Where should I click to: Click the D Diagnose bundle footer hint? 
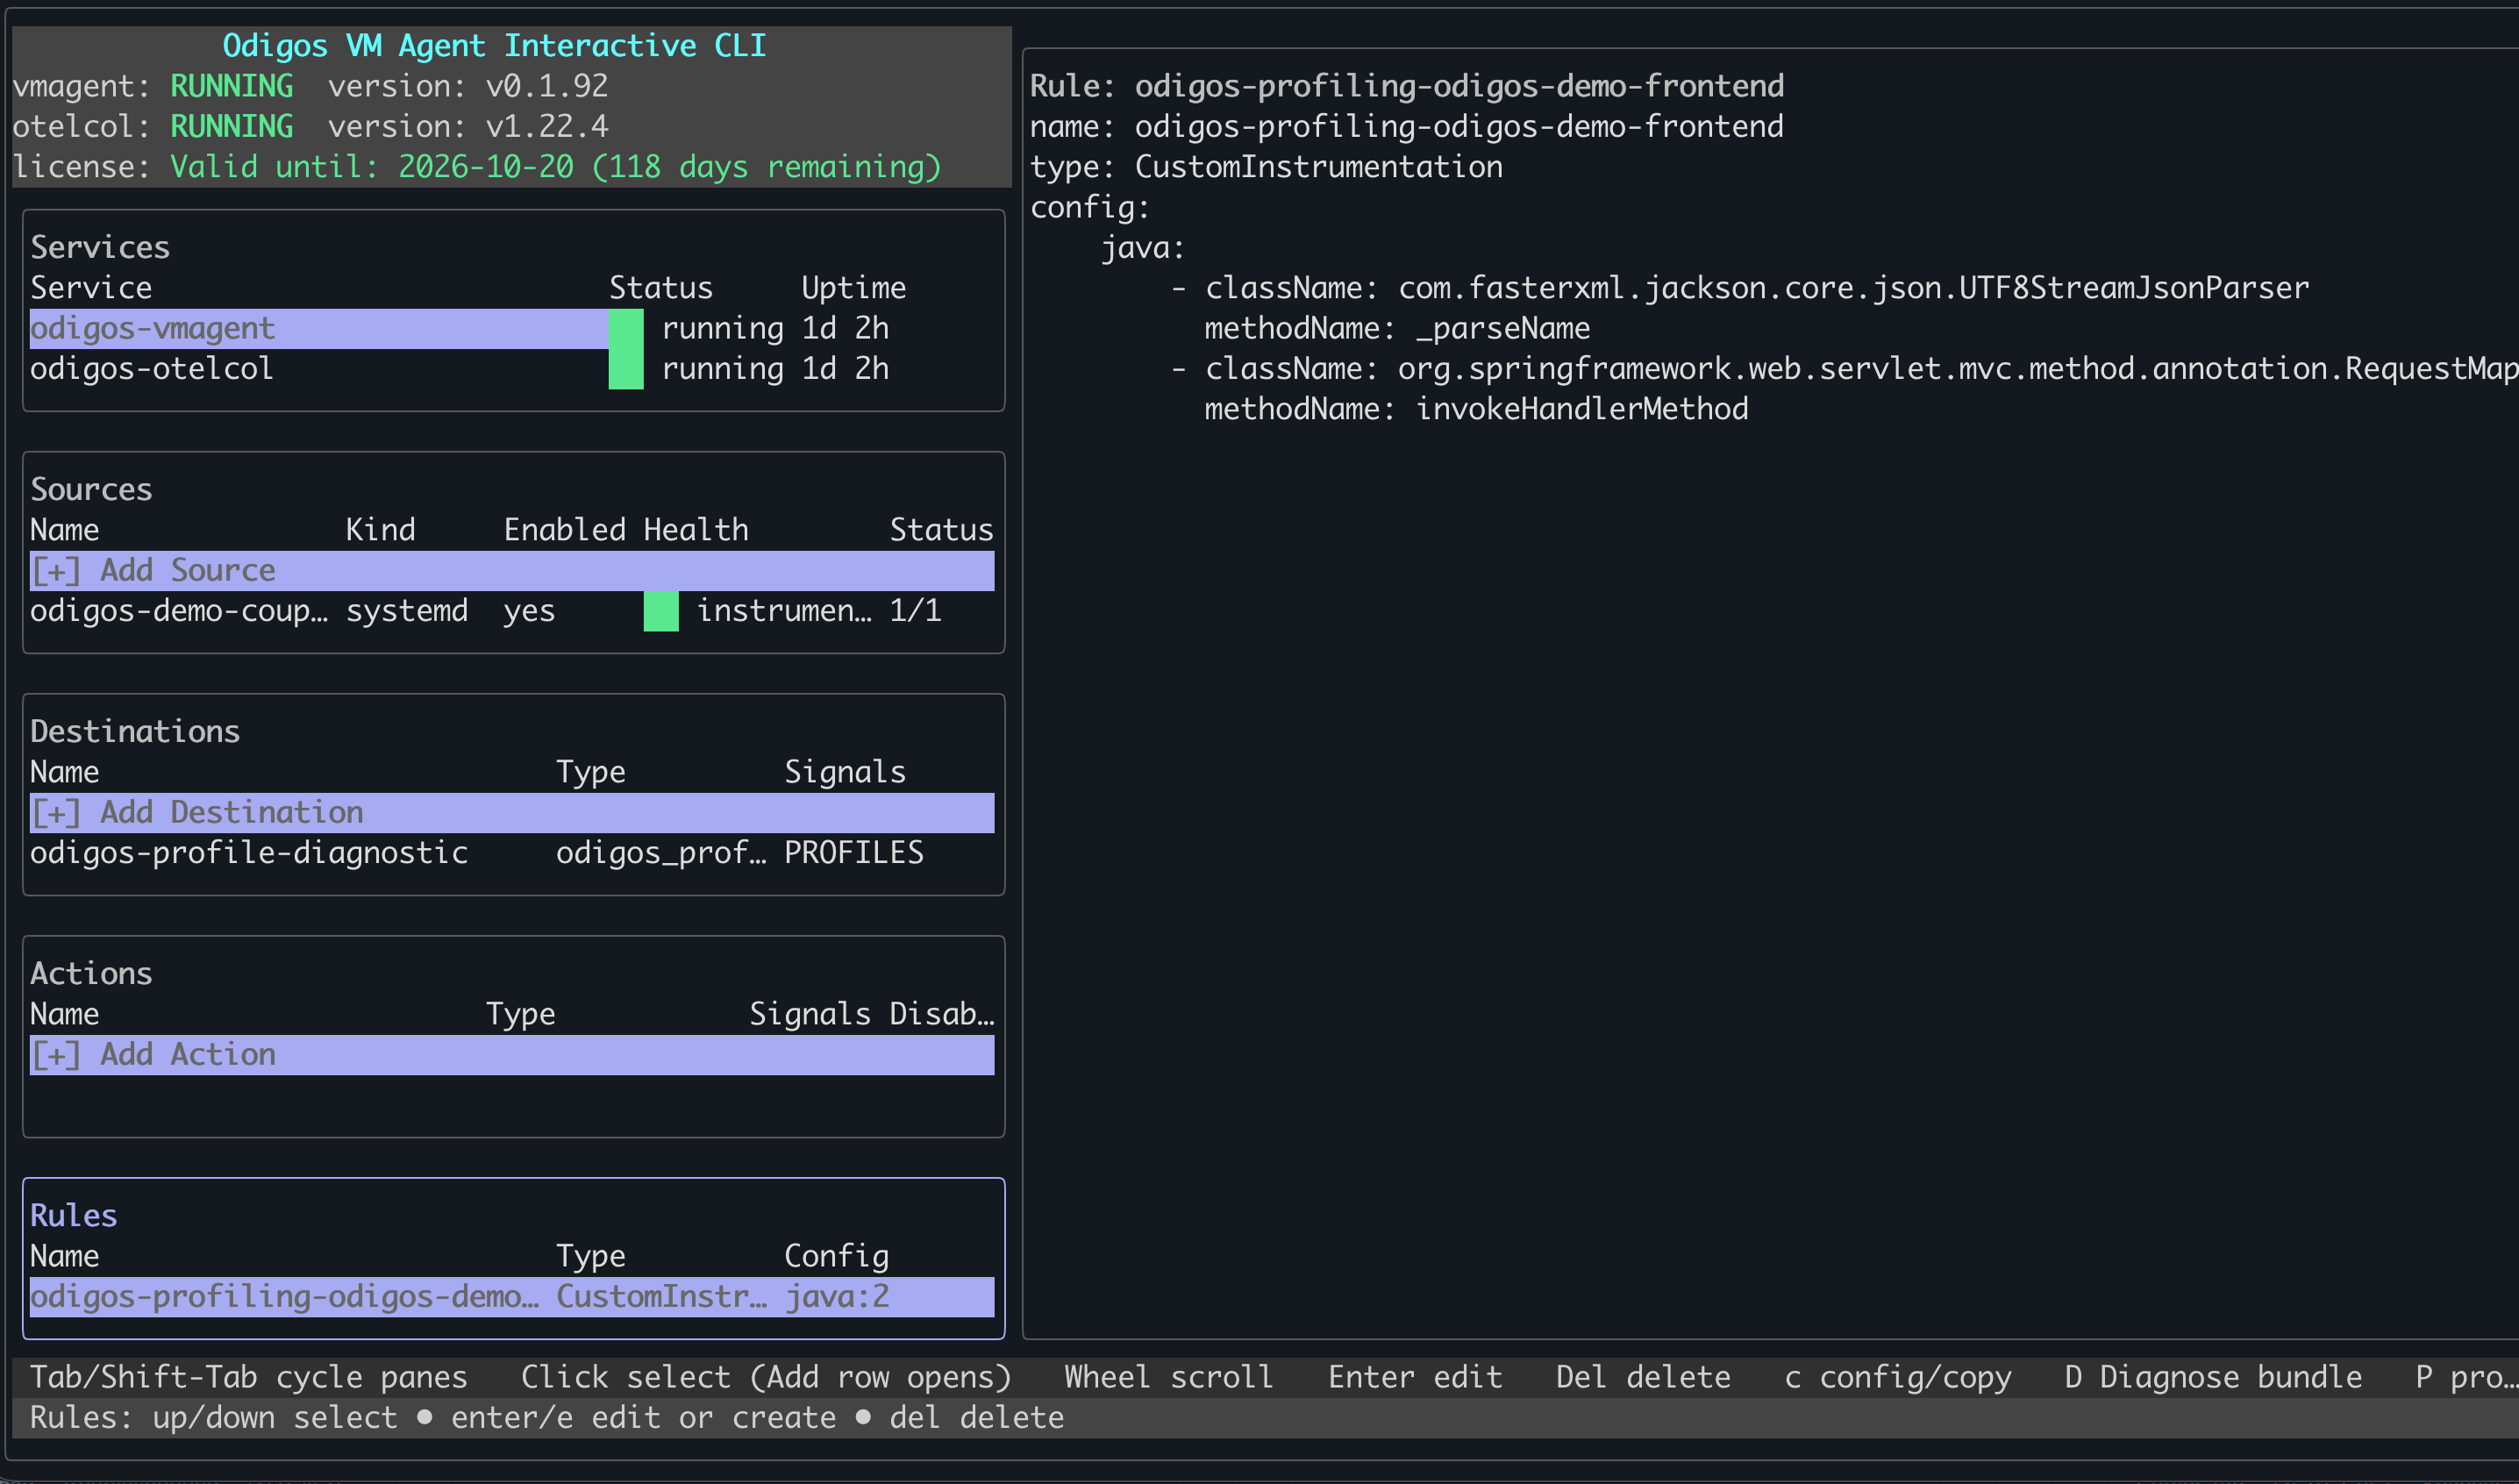coord(2213,1377)
